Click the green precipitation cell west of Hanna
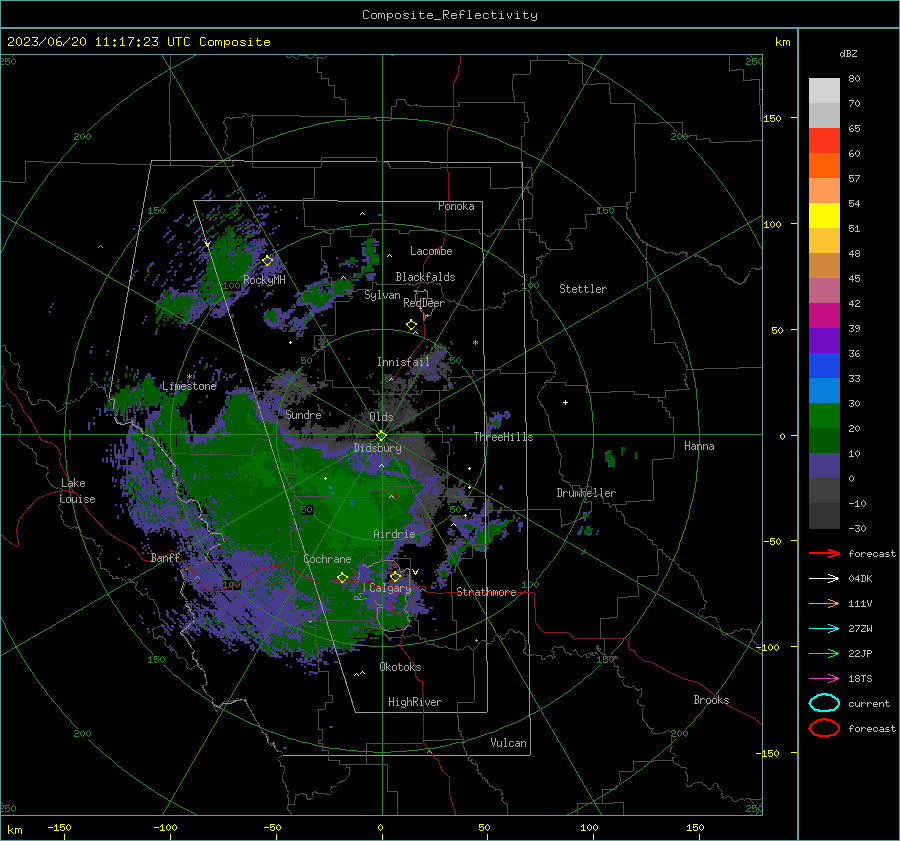The height and width of the screenshot is (841, 900). click(611, 458)
